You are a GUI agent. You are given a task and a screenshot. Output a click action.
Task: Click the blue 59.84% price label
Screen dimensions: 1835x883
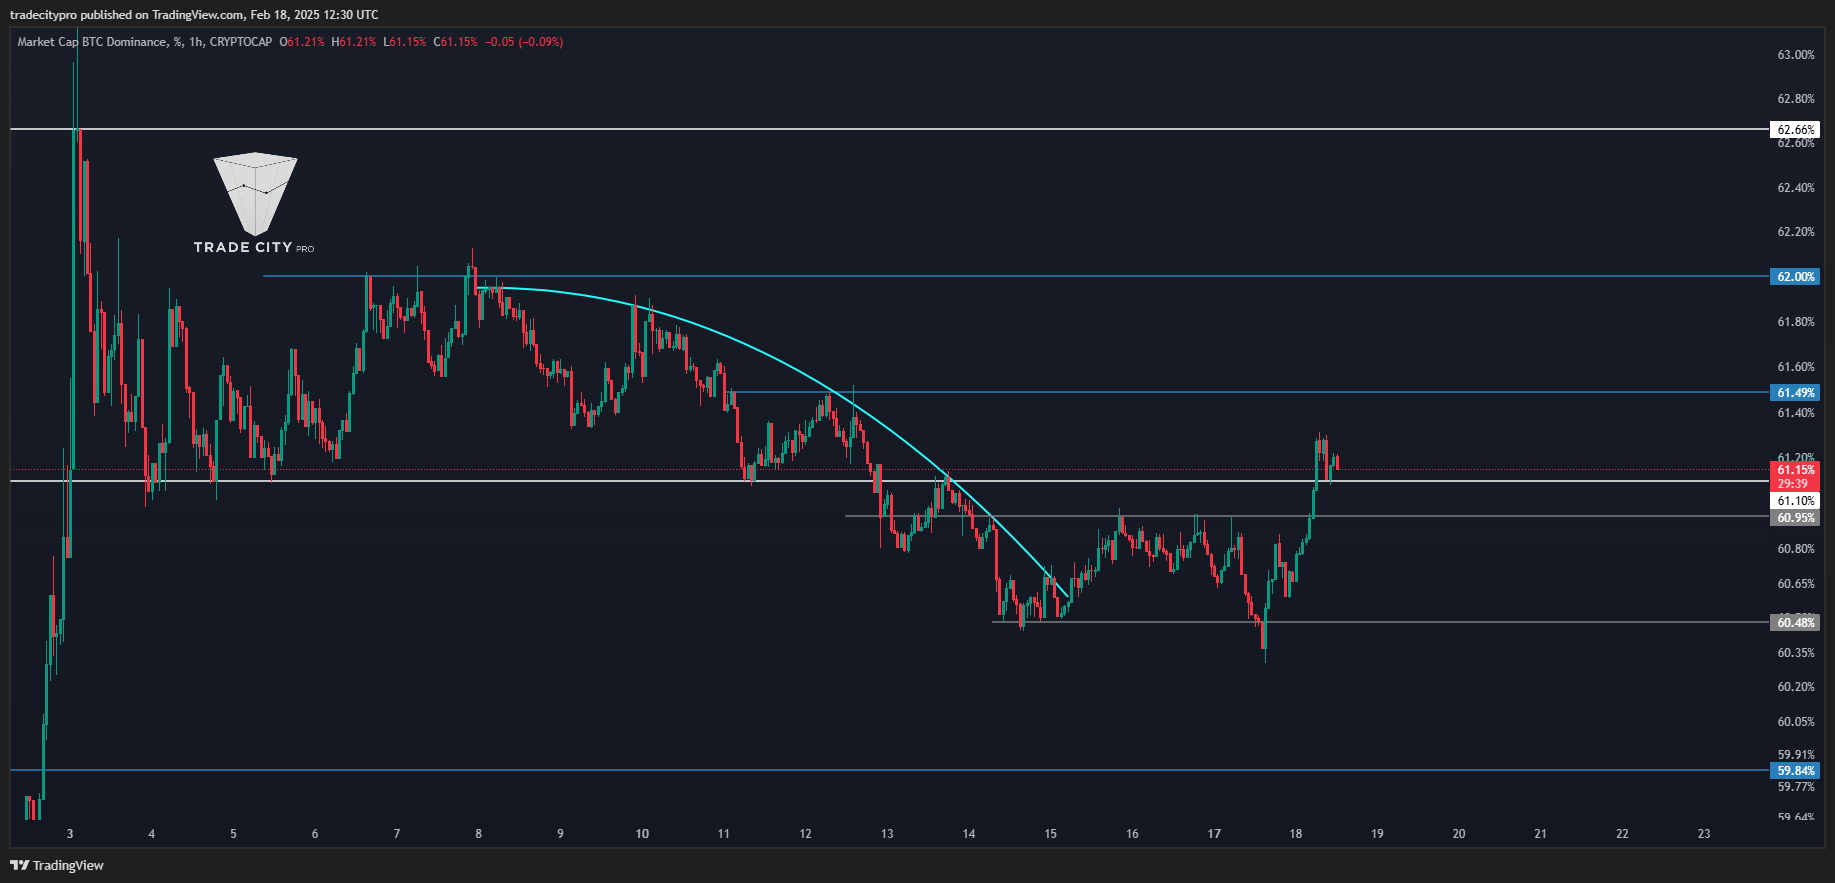pos(1795,771)
